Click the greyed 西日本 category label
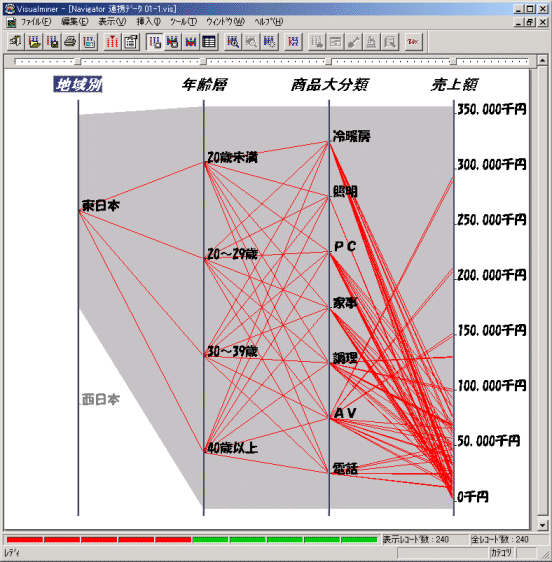Image resolution: width=552 pixels, height=562 pixels. (101, 399)
